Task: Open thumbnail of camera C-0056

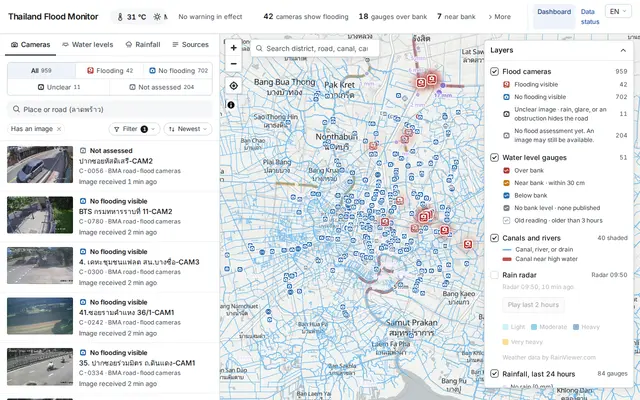Action: [40, 164]
